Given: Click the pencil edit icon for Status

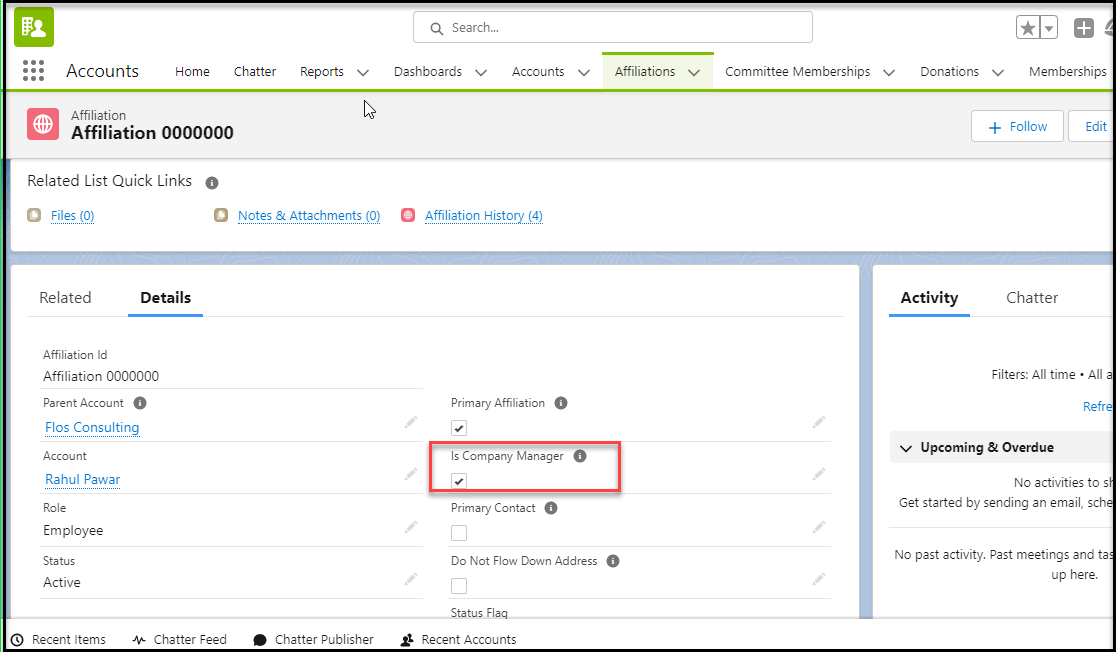Looking at the screenshot, I should [411, 579].
